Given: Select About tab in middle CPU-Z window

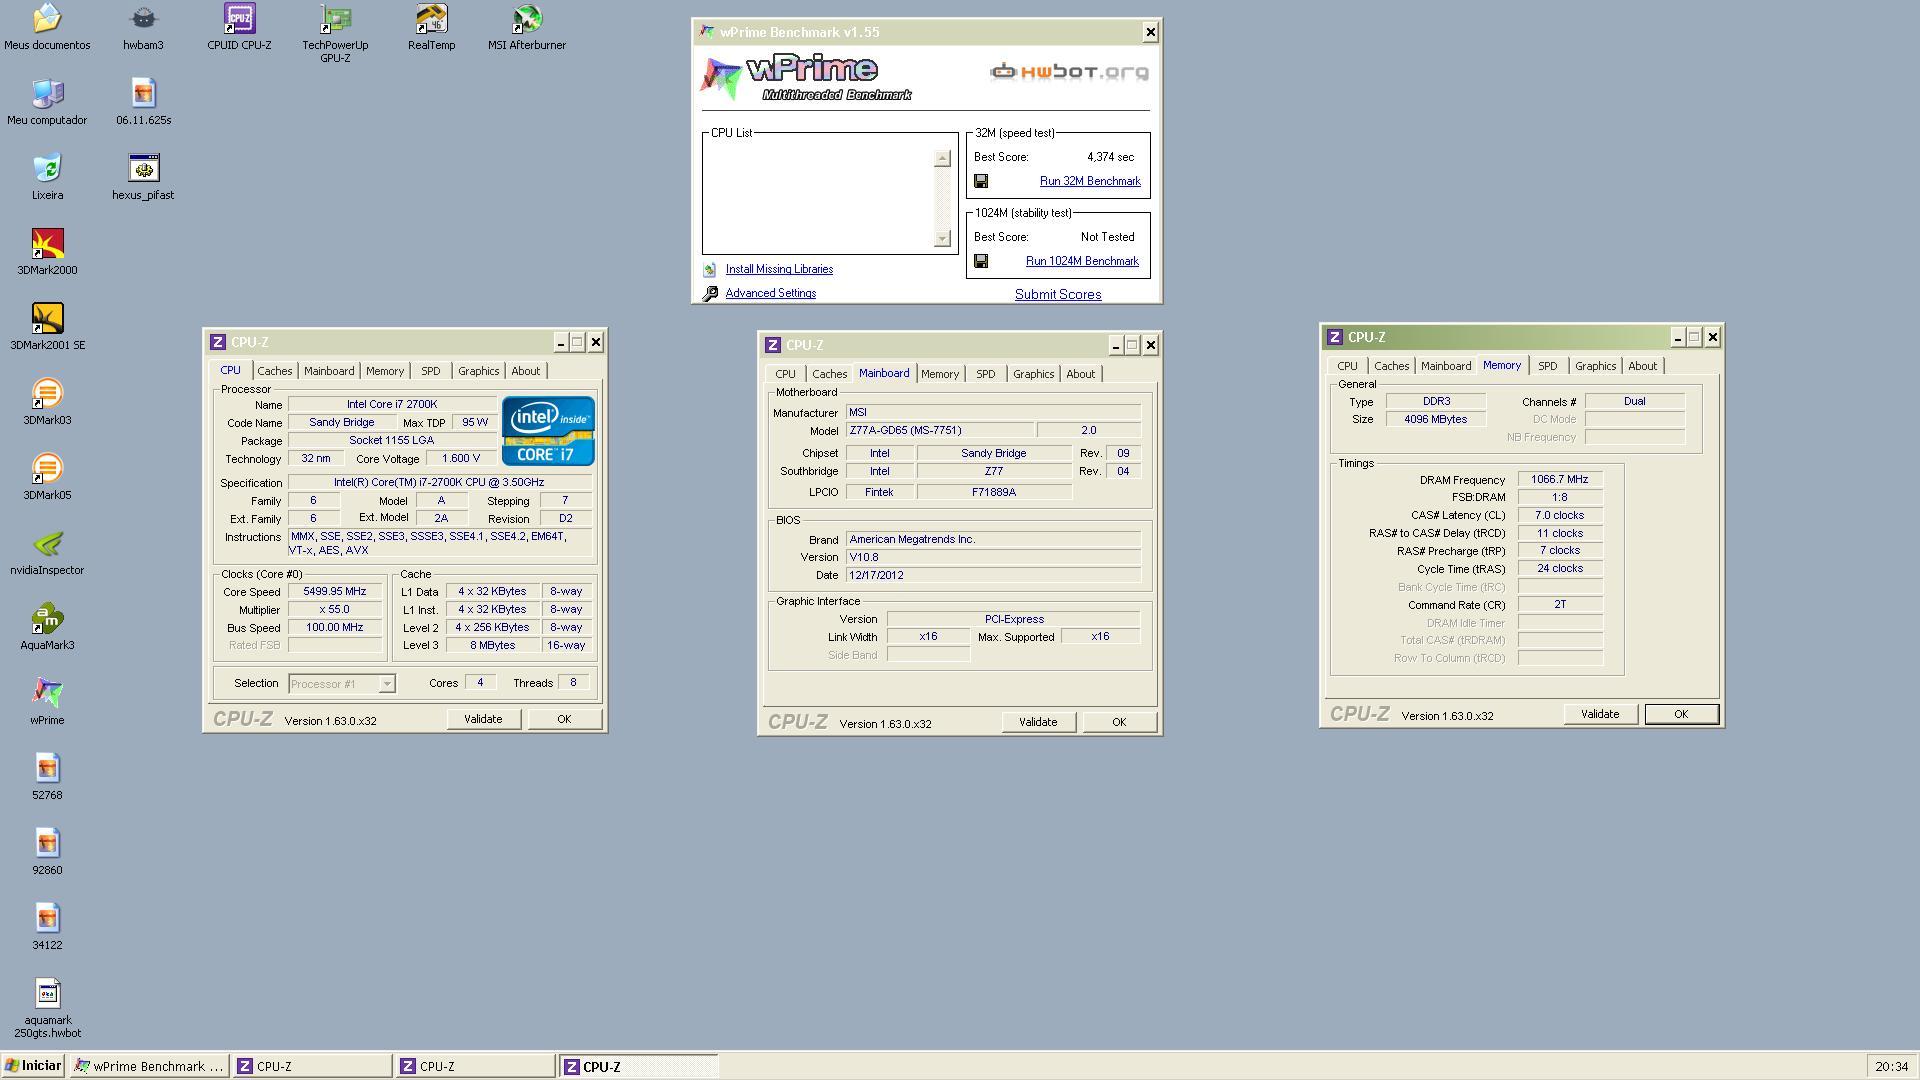Looking at the screenshot, I should [x=1080, y=374].
